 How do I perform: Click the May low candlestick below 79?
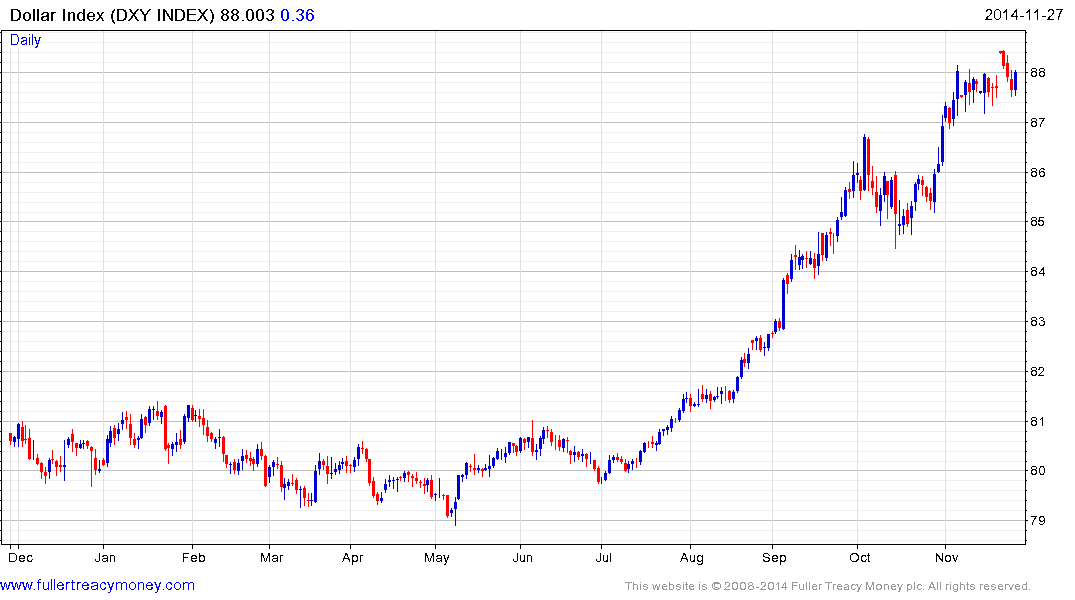tap(455, 512)
